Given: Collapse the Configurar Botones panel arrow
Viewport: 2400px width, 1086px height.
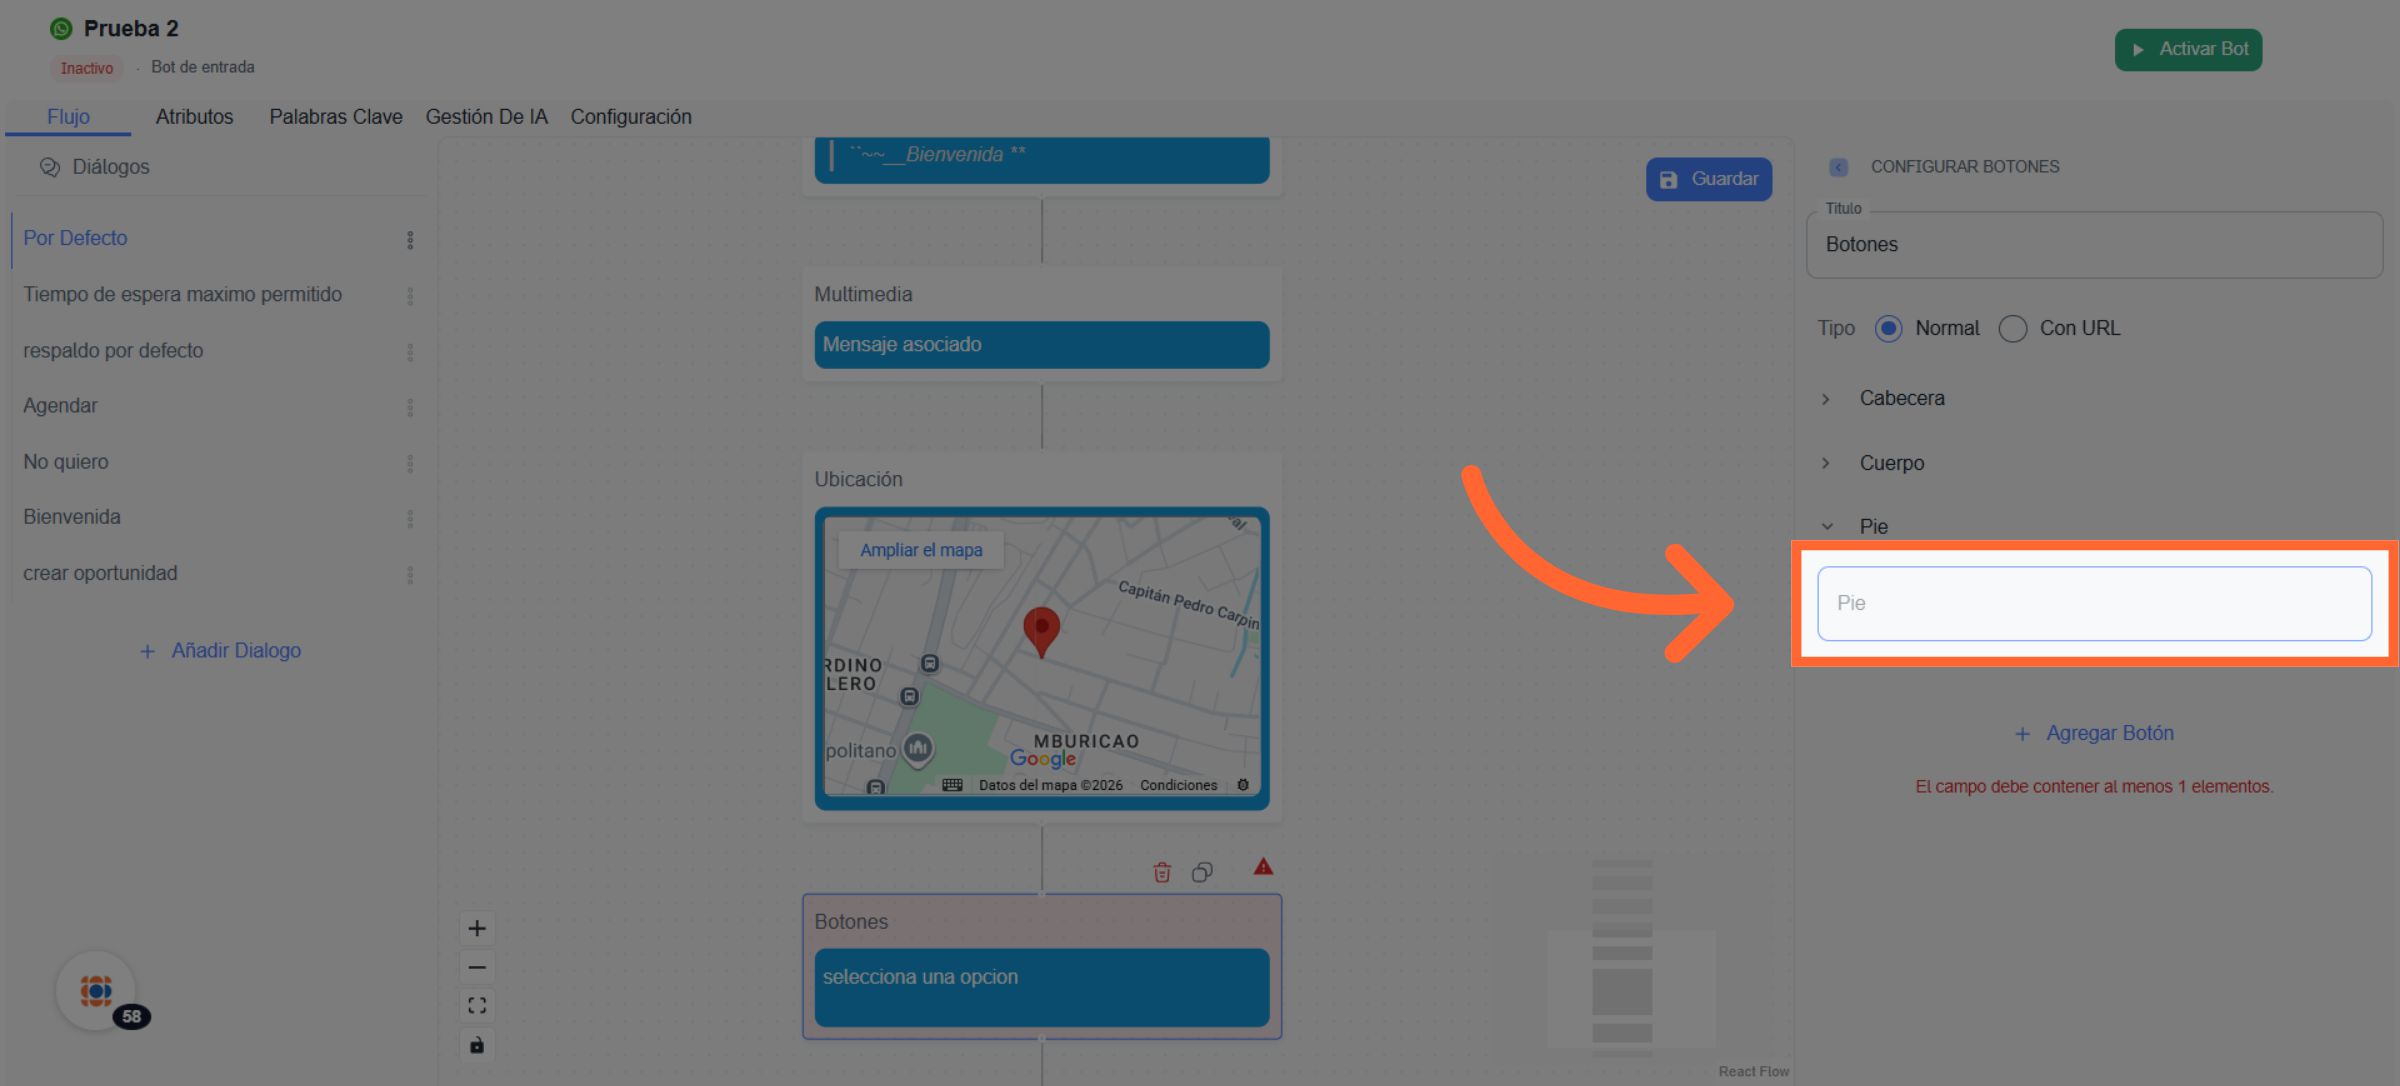Looking at the screenshot, I should [1838, 167].
